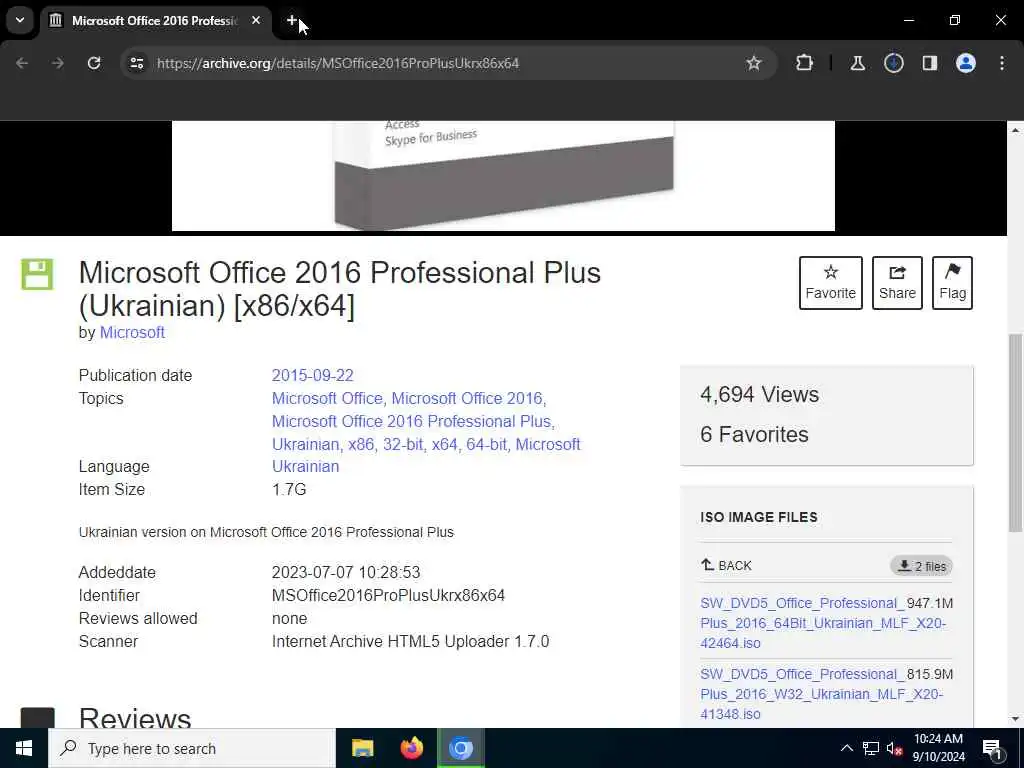
Task: Download all with the 2 files button
Action: 921,566
